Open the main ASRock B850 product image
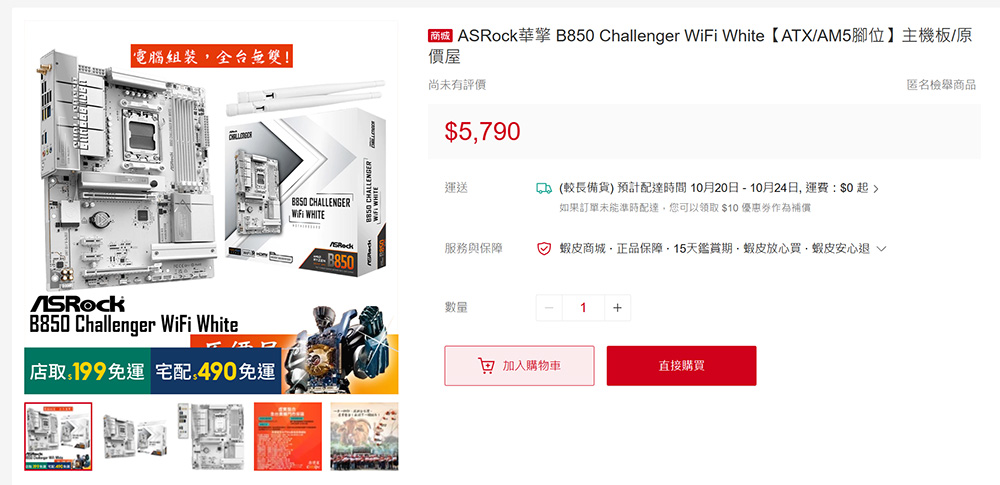The image size is (1000, 485). [x=211, y=207]
